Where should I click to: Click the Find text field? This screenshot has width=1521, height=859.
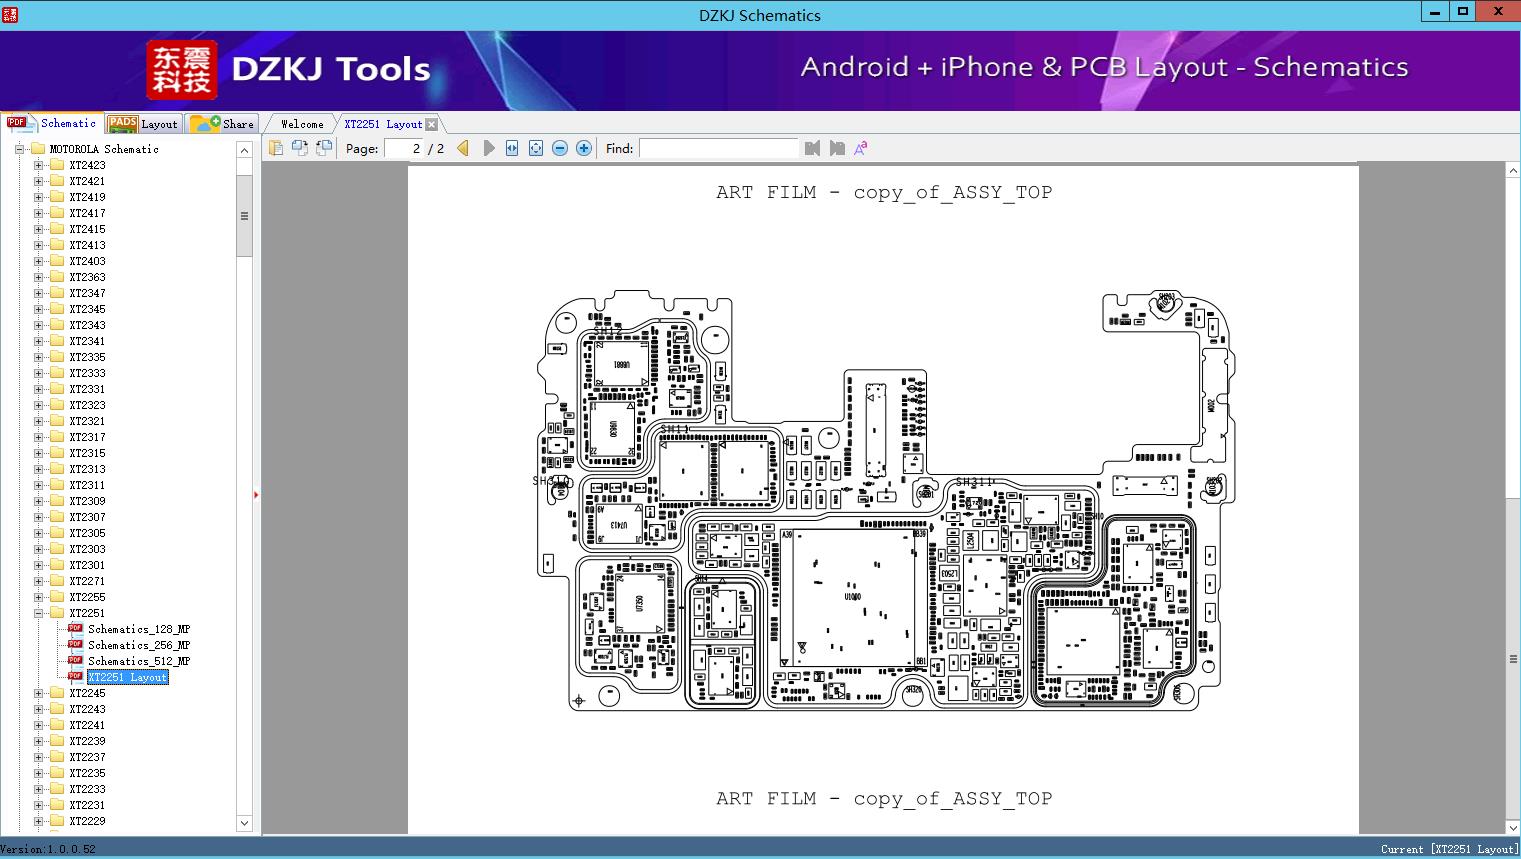click(x=719, y=148)
